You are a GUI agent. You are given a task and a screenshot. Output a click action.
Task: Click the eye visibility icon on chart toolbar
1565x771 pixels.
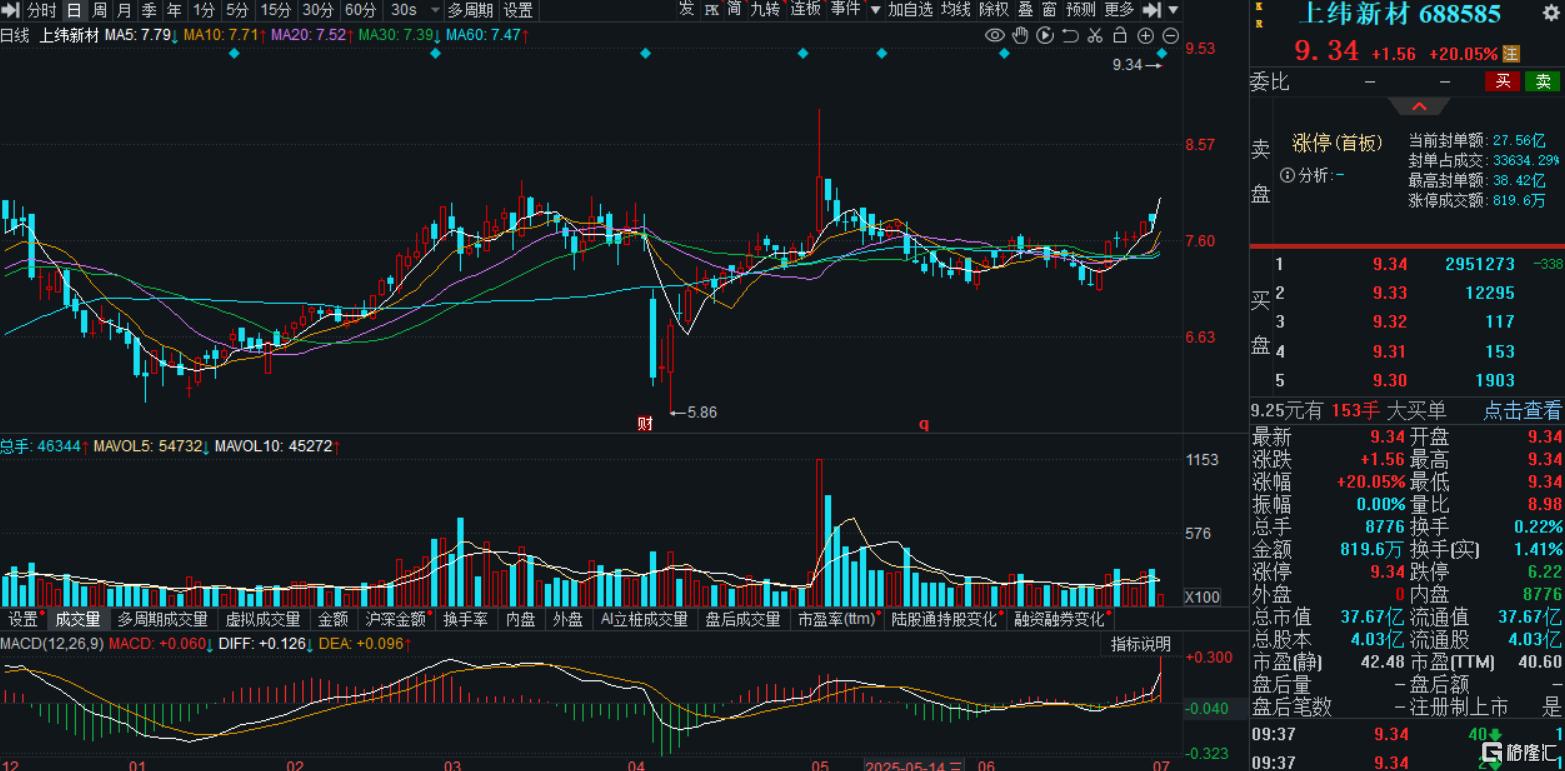(x=994, y=36)
